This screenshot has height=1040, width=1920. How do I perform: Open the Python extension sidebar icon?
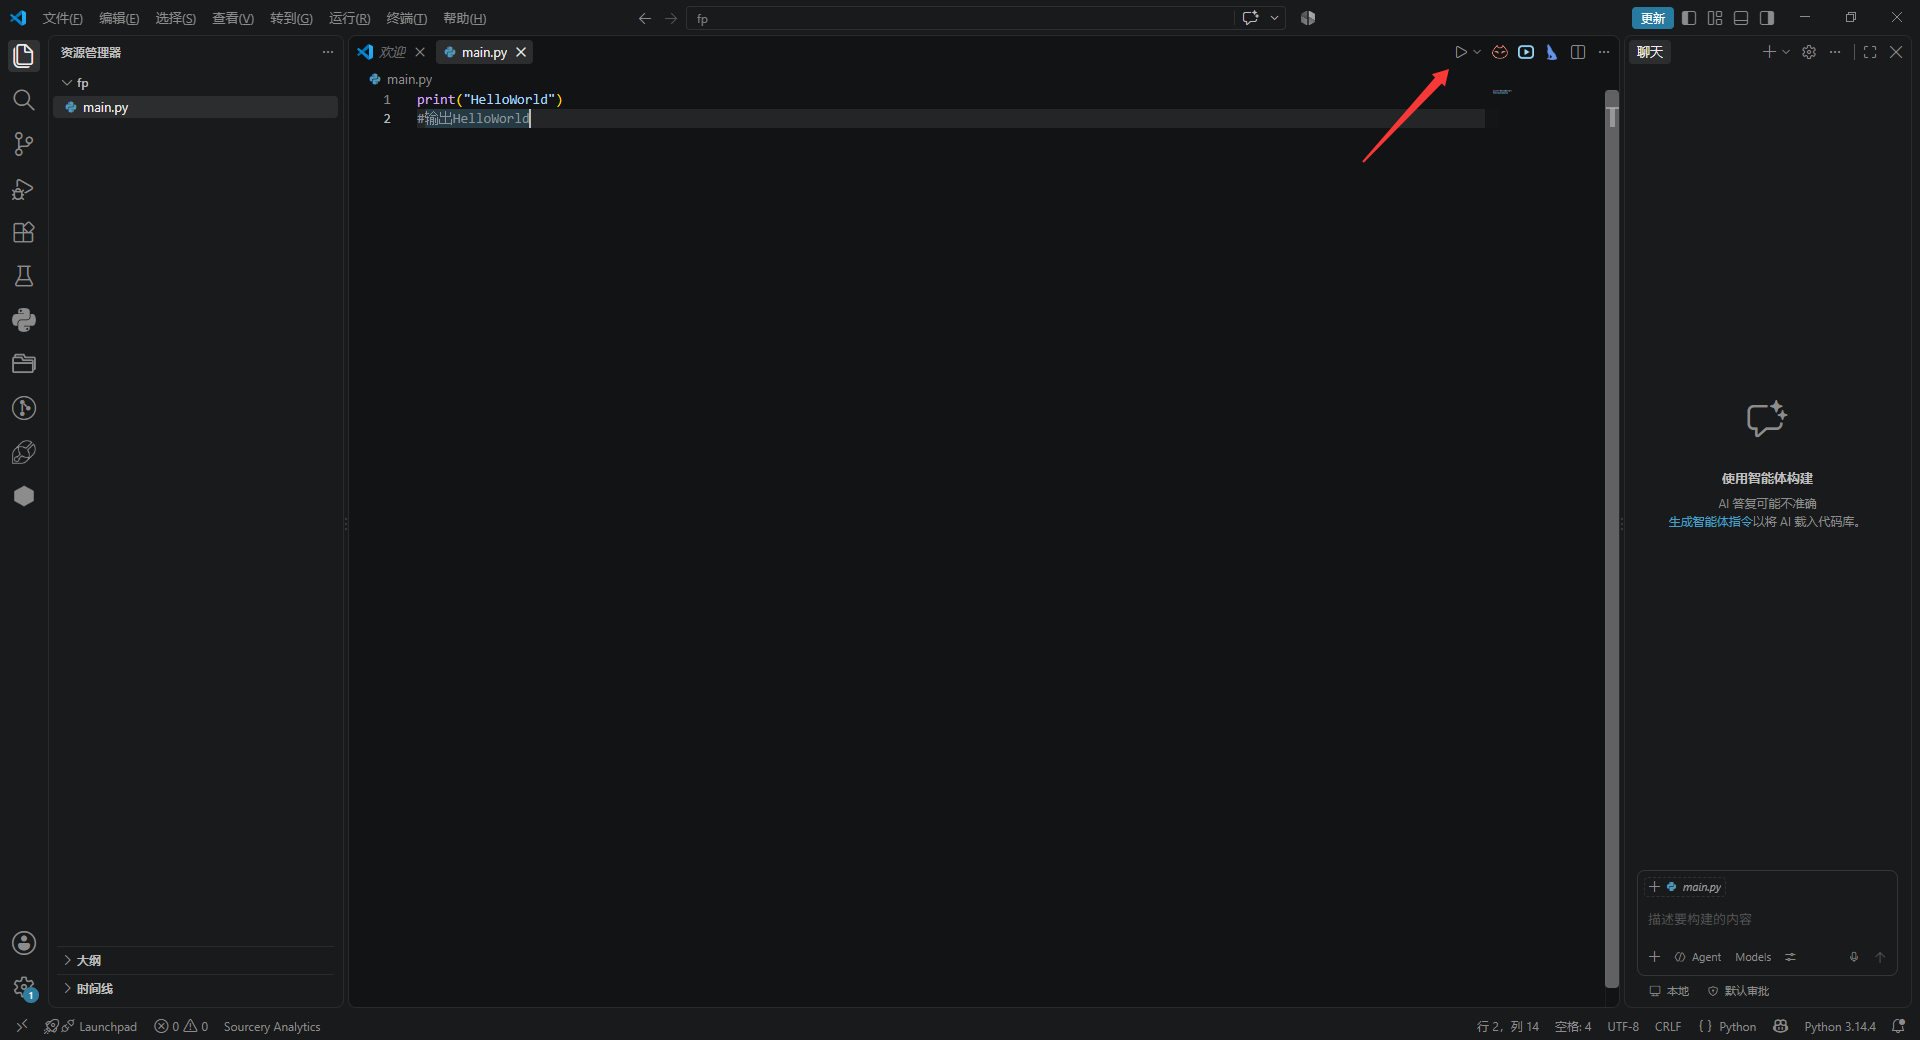tap(24, 320)
